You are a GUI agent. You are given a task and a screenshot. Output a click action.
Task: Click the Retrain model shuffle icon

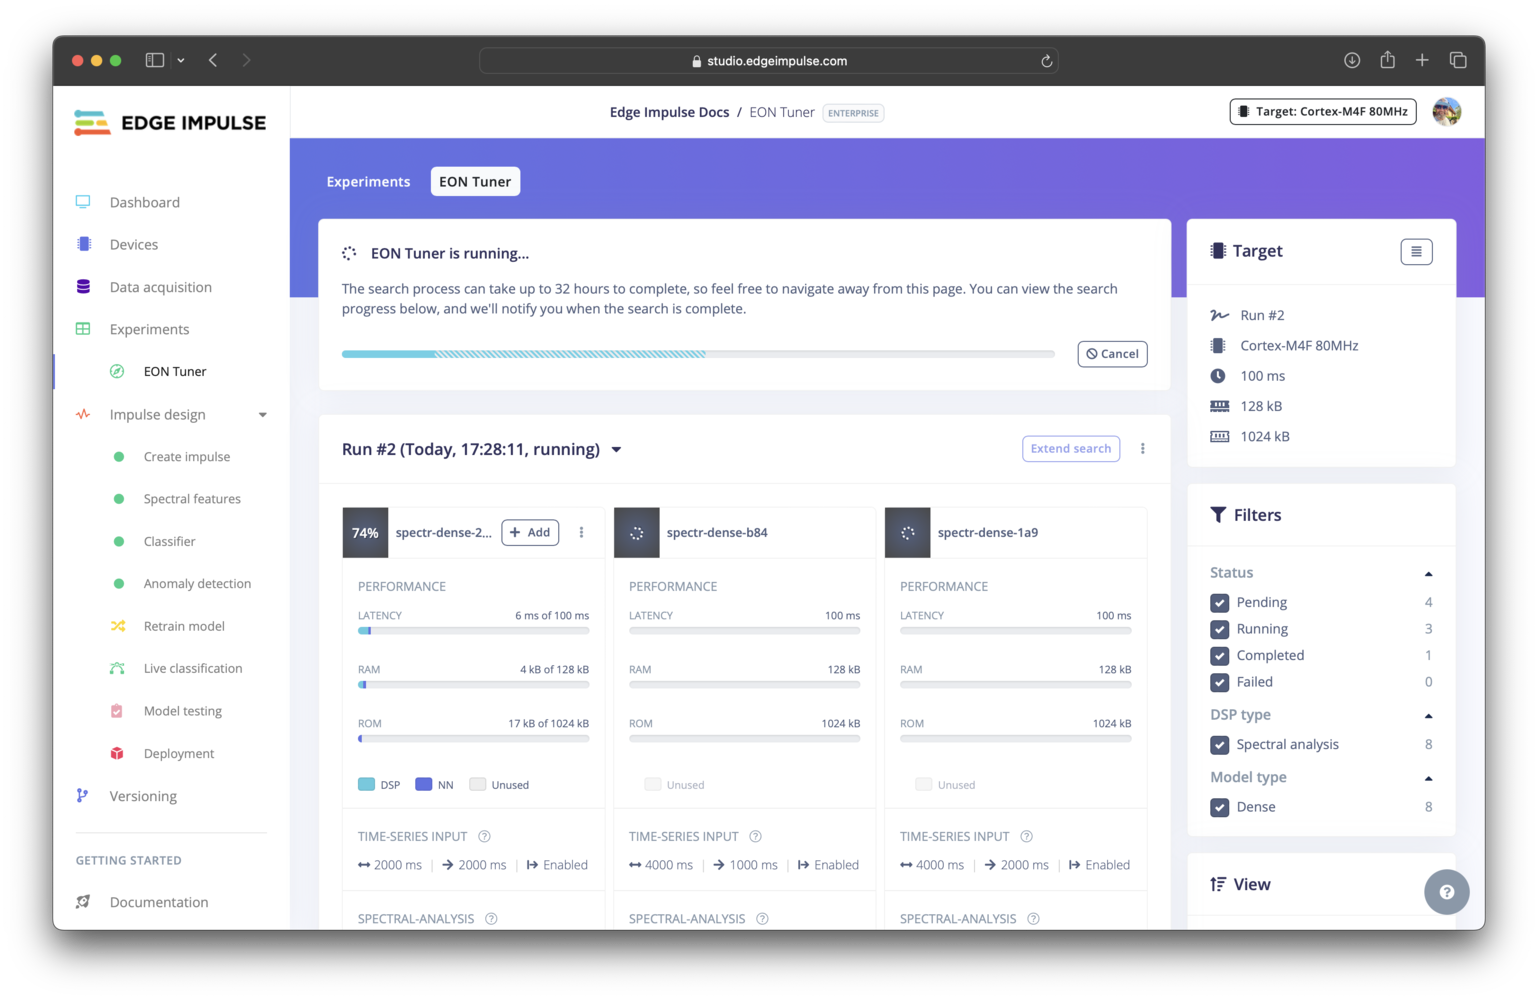(118, 626)
